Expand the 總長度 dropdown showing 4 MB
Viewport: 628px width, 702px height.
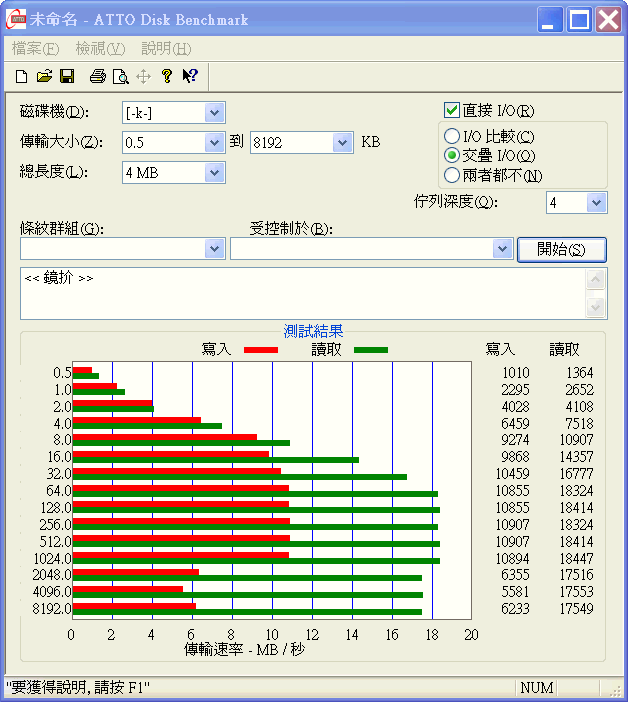214,173
